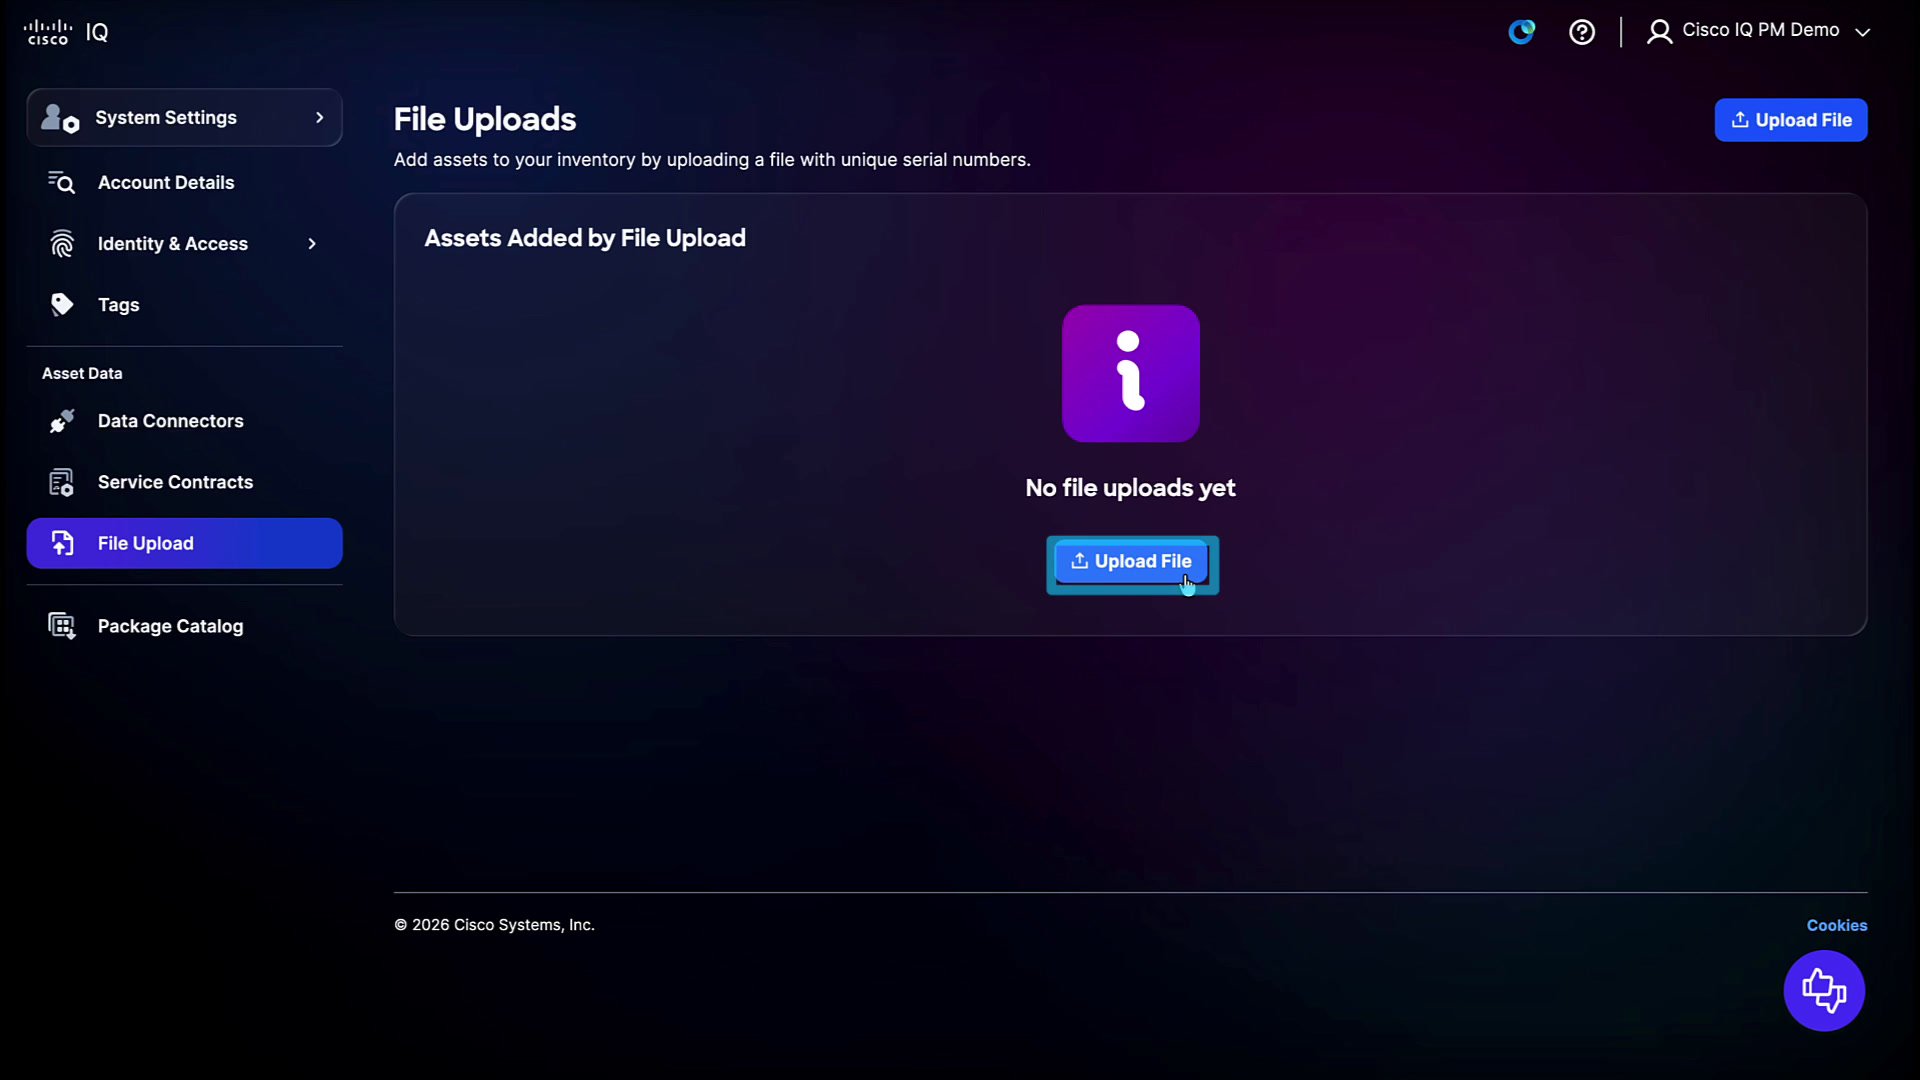Click the purple info icon tile
Viewport: 1920px width, 1080px height.
pyautogui.click(x=1130, y=373)
